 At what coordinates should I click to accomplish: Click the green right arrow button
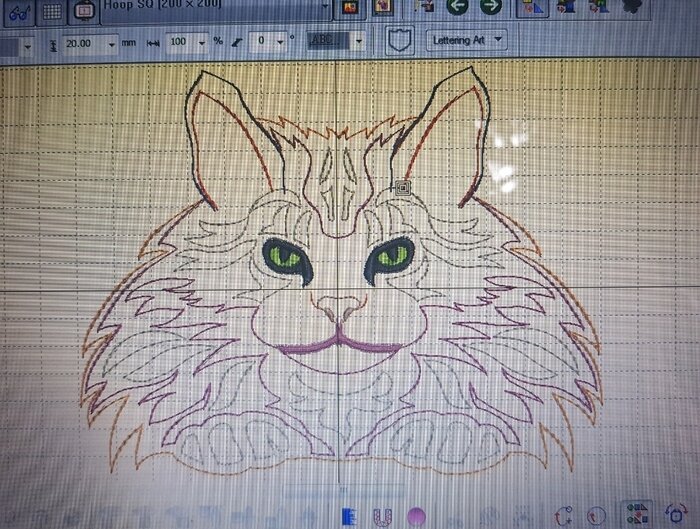tap(491, 6)
